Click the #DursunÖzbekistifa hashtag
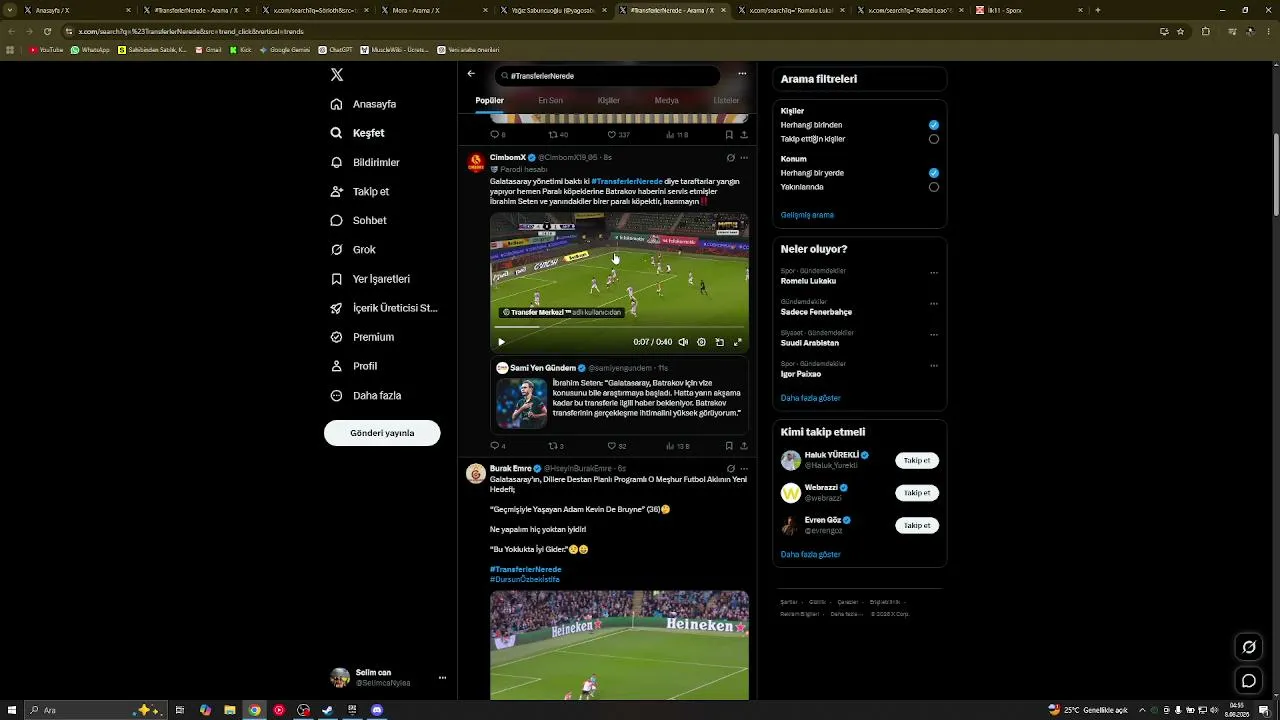The width and height of the screenshot is (1280, 720). tap(525, 579)
